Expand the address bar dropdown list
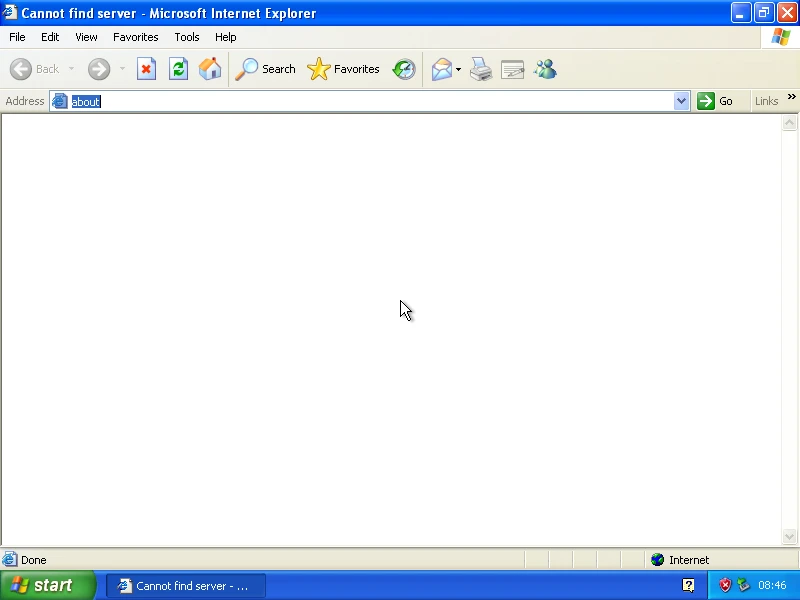Image resolution: width=800 pixels, height=600 pixels. tap(681, 101)
